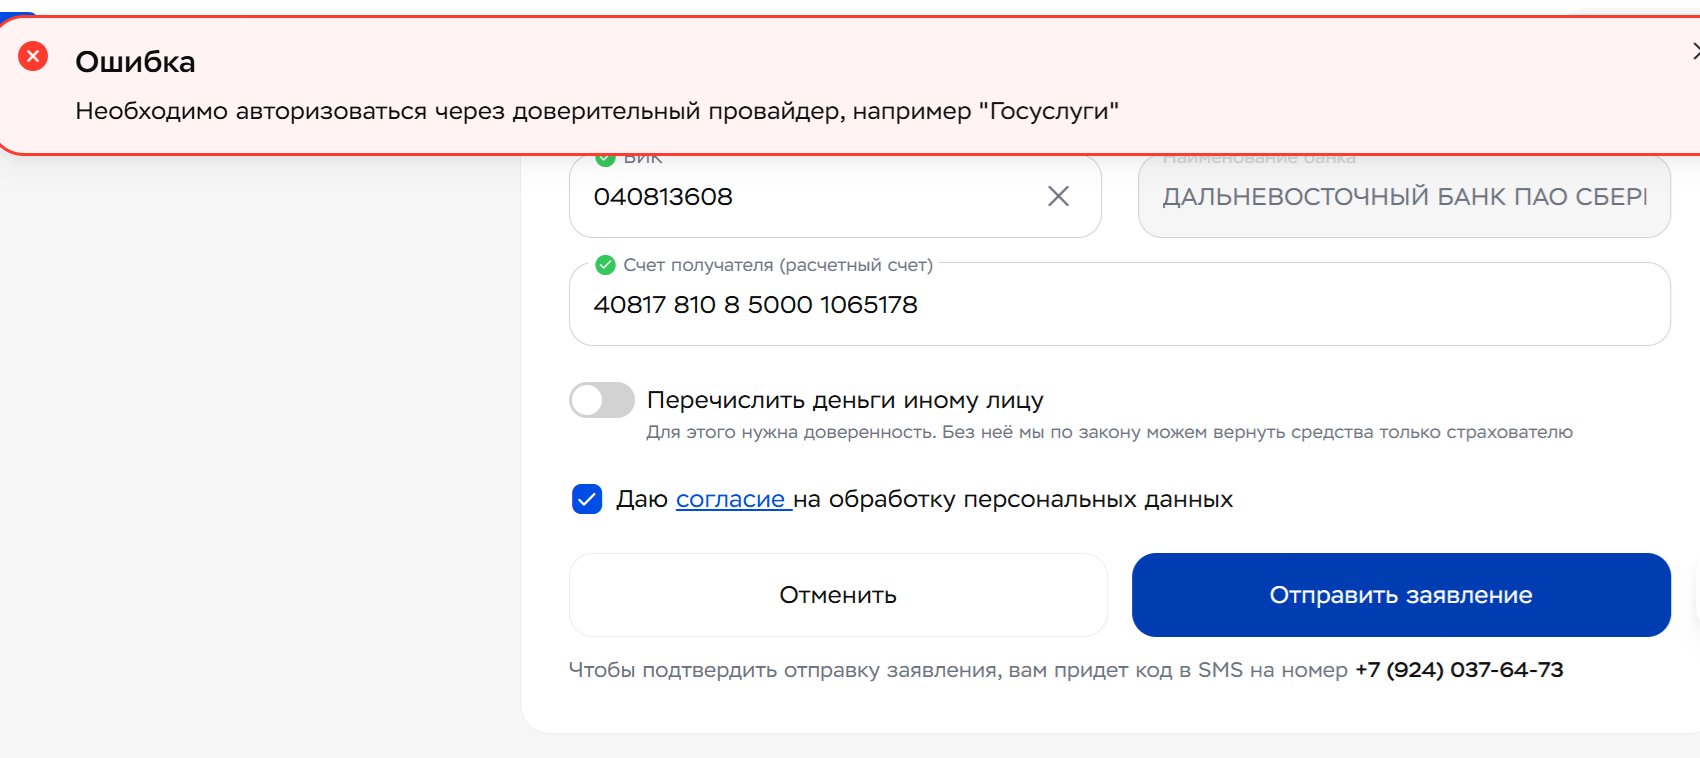Click the green checkmark next to БИК label
The width and height of the screenshot is (1700, 758).
(605, 158)
